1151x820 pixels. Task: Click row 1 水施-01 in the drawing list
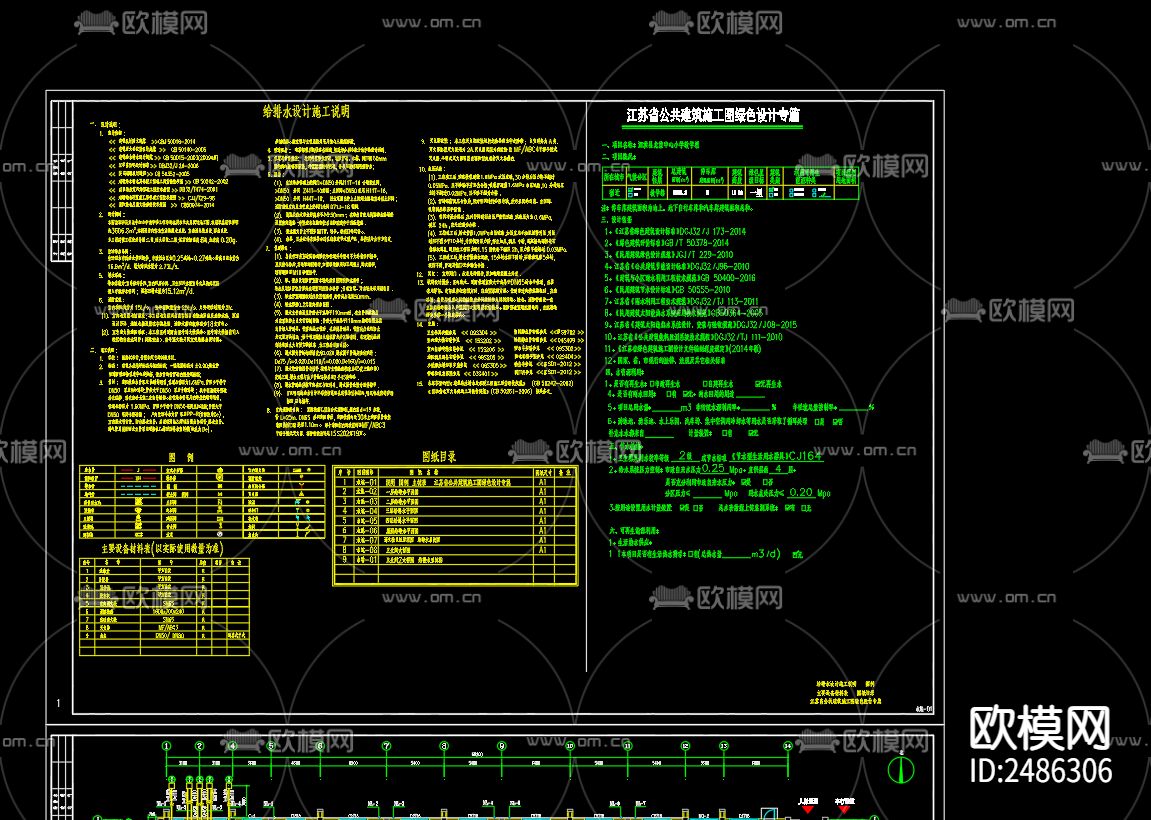(455, 483)
